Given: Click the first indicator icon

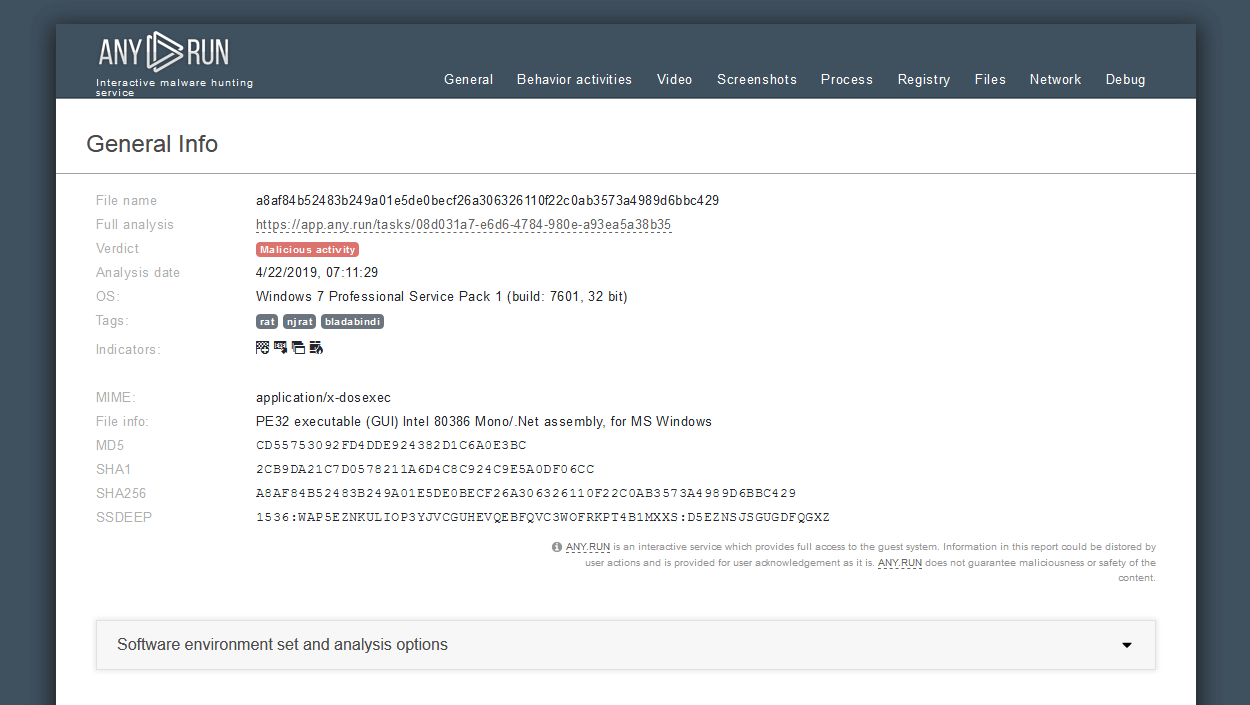Looking at the screenshot, I should 263,348.
